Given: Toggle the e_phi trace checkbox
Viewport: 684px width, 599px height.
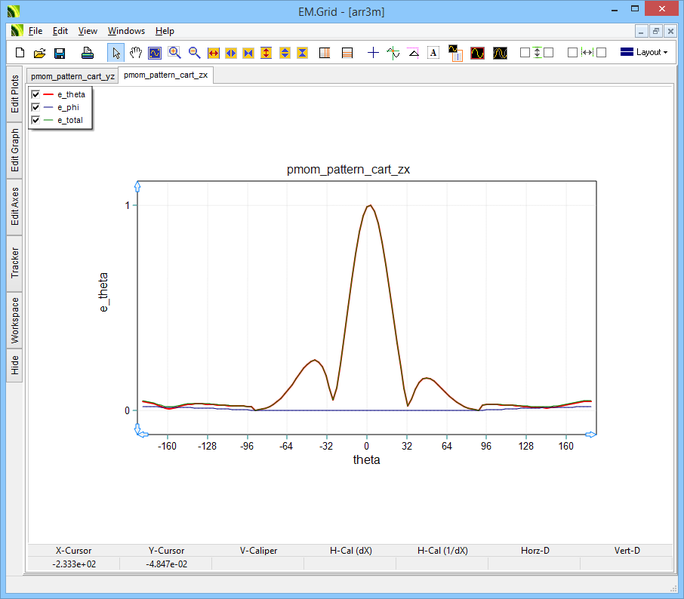Looking at the screenshot, I should point(36,107).
